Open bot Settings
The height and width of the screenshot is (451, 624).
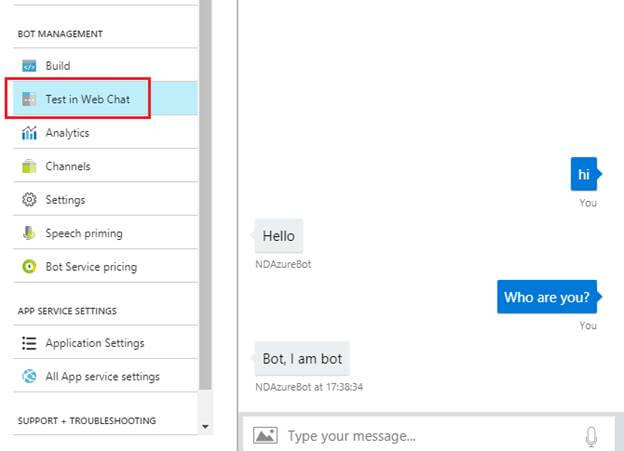[x=105, y=199]
